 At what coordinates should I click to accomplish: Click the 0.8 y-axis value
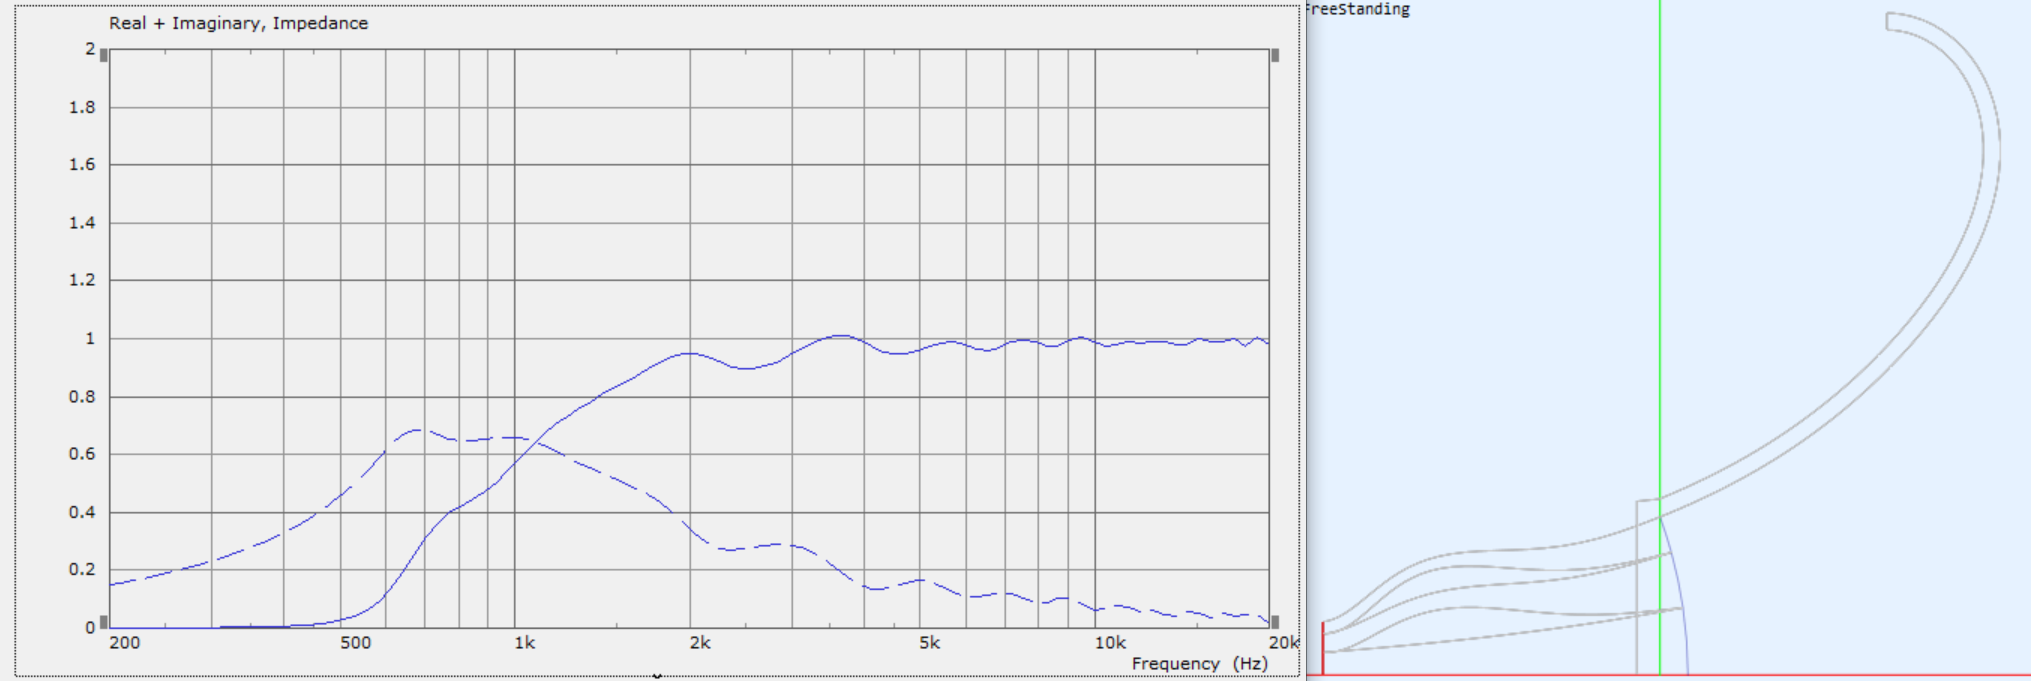82,396
